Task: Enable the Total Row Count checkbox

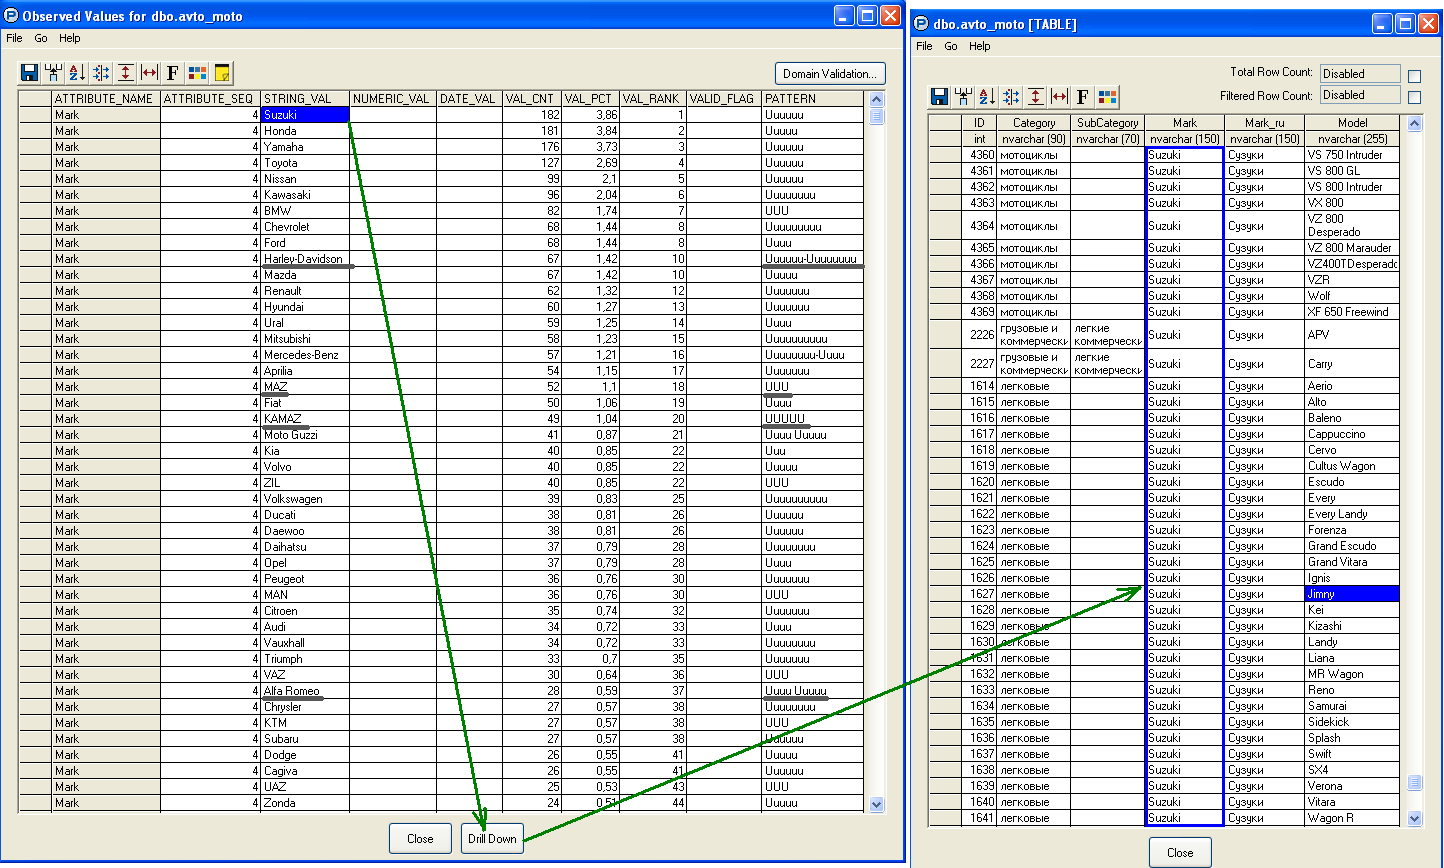Action: point(1414,76)
